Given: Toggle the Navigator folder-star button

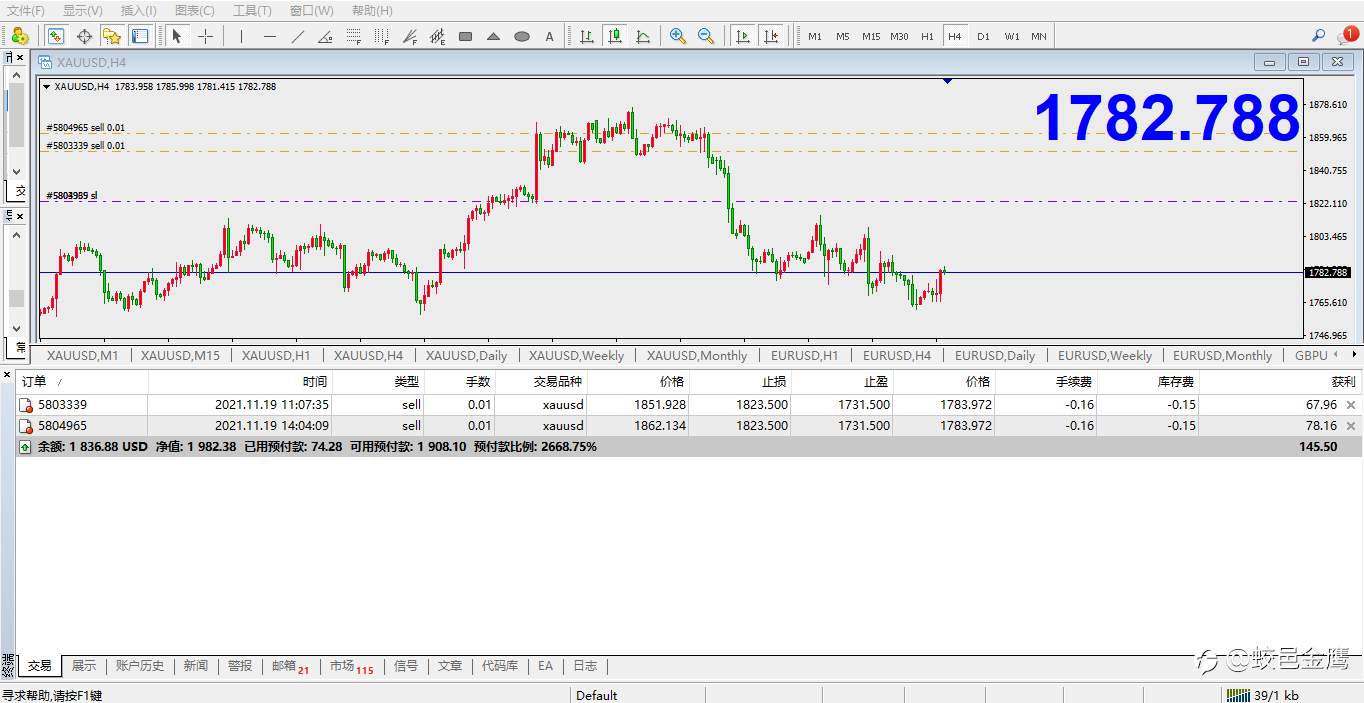Looking at the screenshot, I should tap(112, 36).
